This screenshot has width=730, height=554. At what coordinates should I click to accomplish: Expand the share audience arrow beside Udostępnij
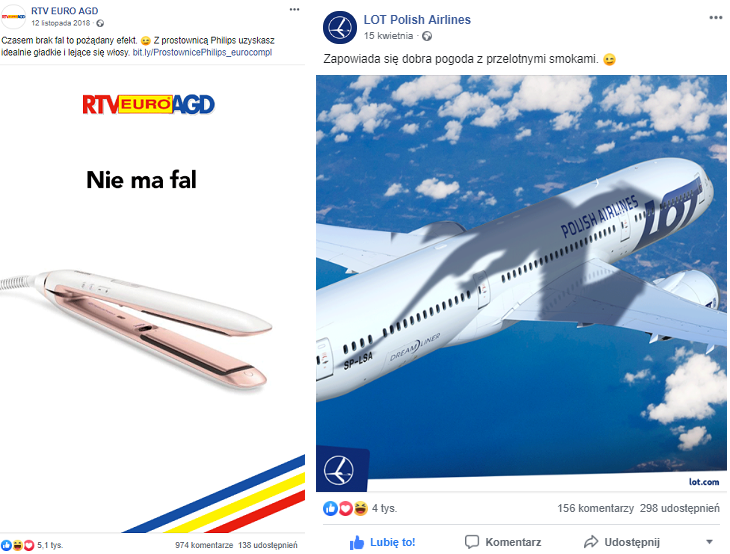point(709,542)
